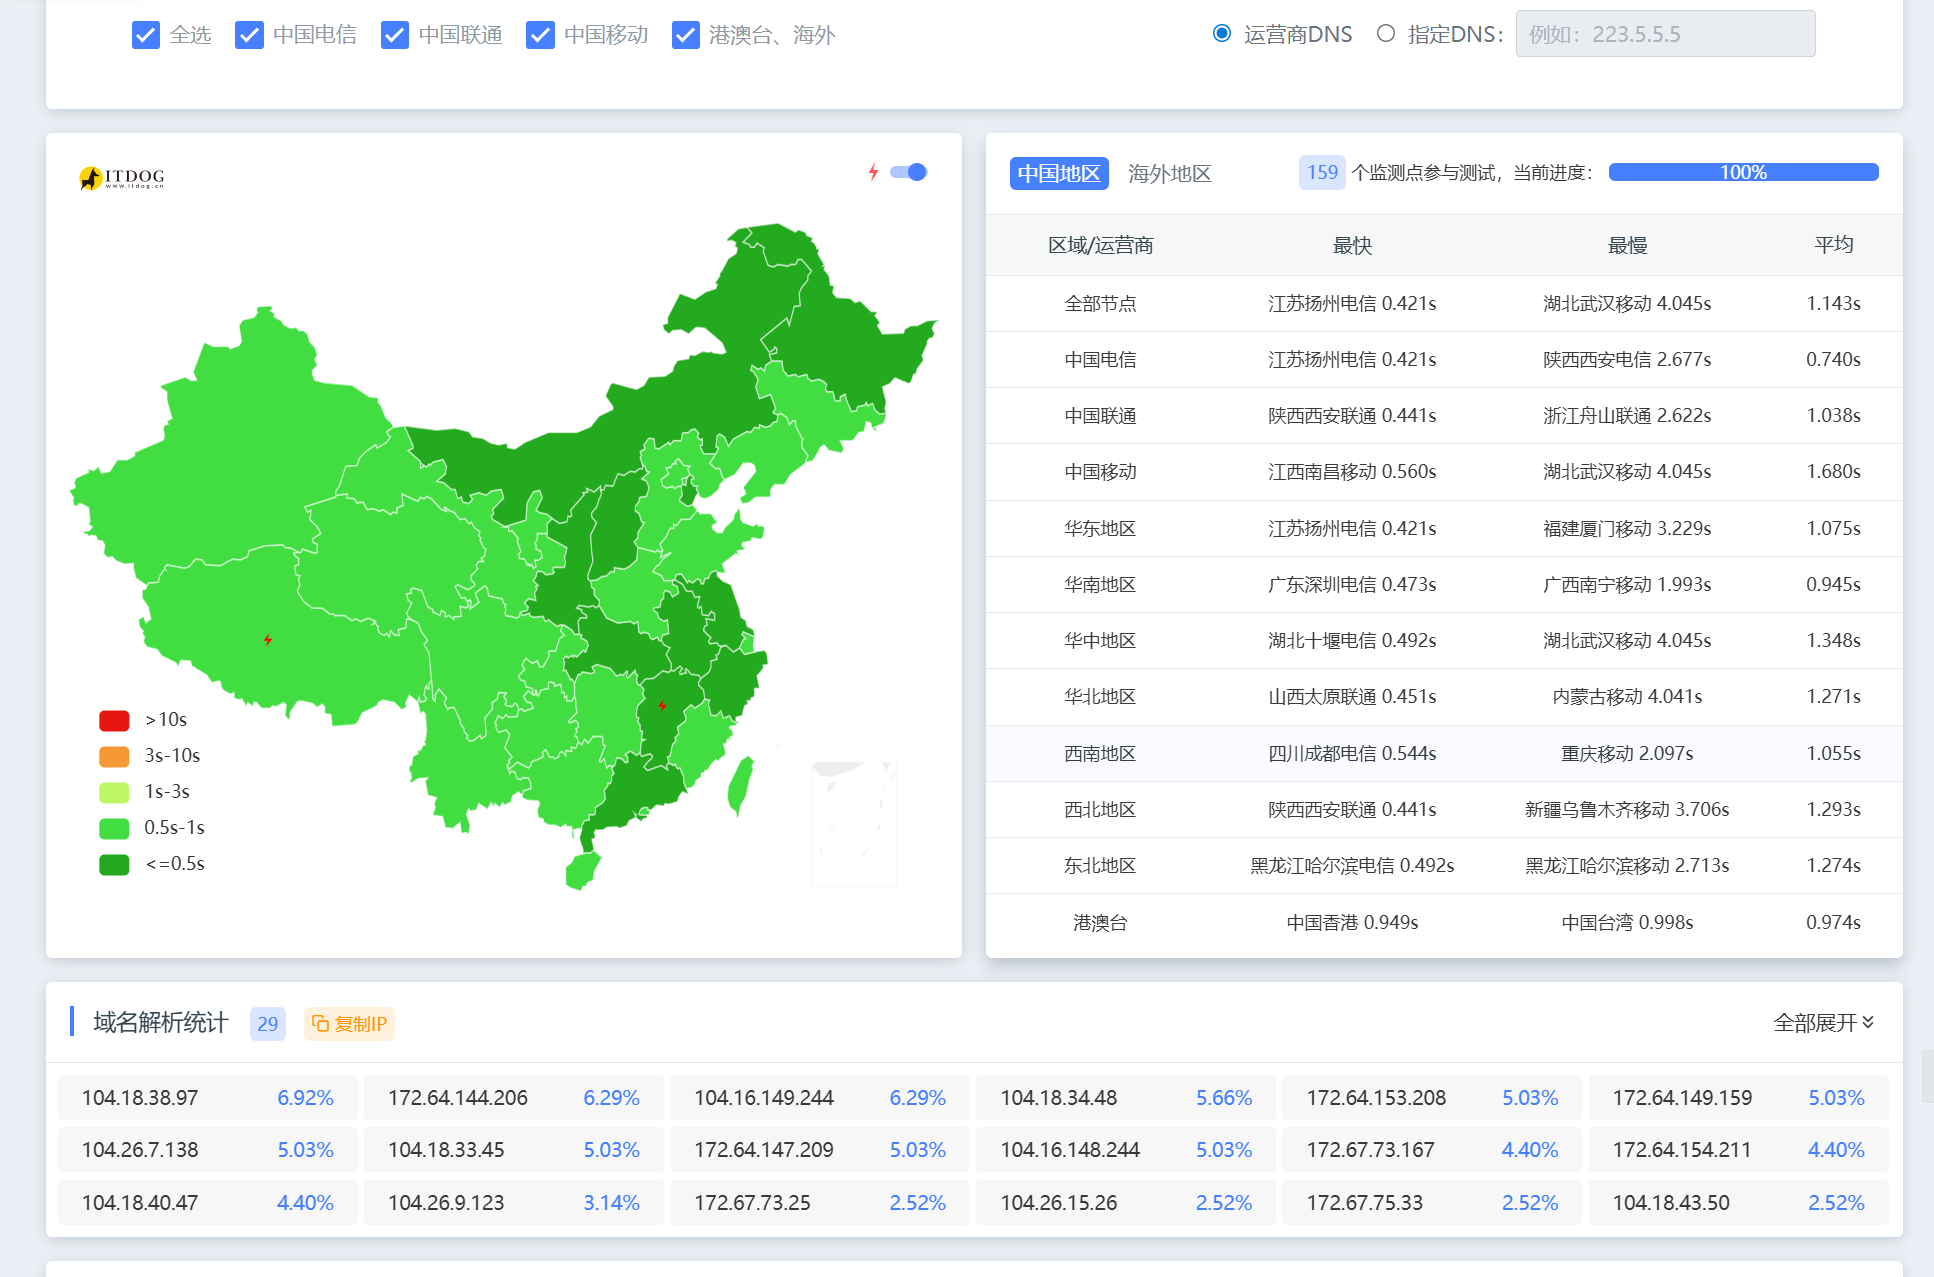Click the custom DNS input field

(x=1665, y=34)
